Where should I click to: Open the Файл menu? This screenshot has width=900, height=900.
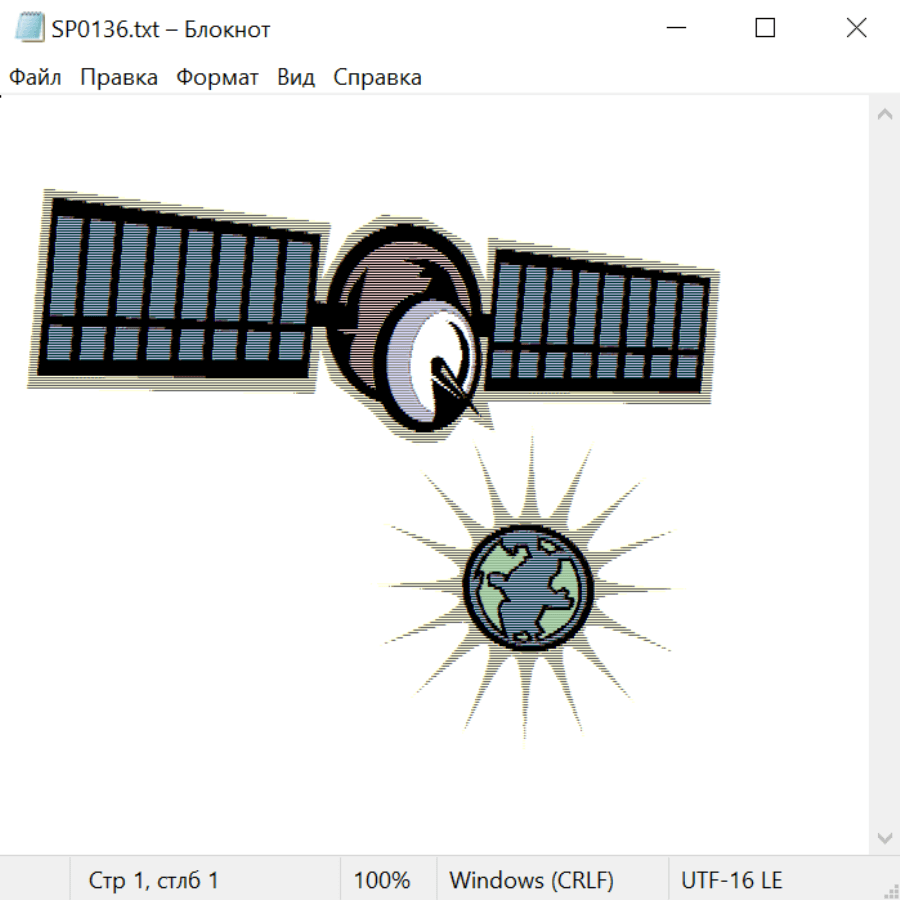[x=35, y=77]
